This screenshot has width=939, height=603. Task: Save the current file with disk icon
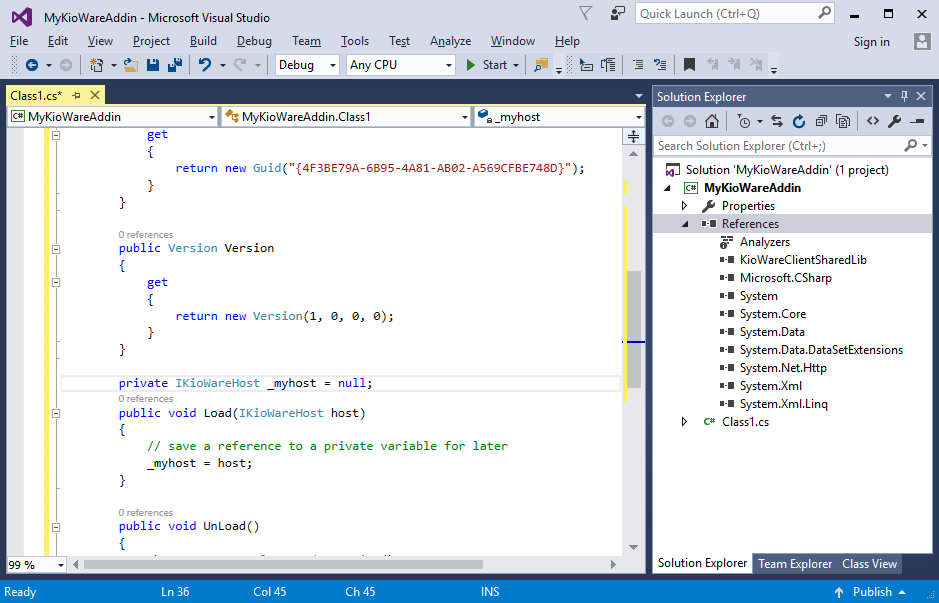pos(153,65)
